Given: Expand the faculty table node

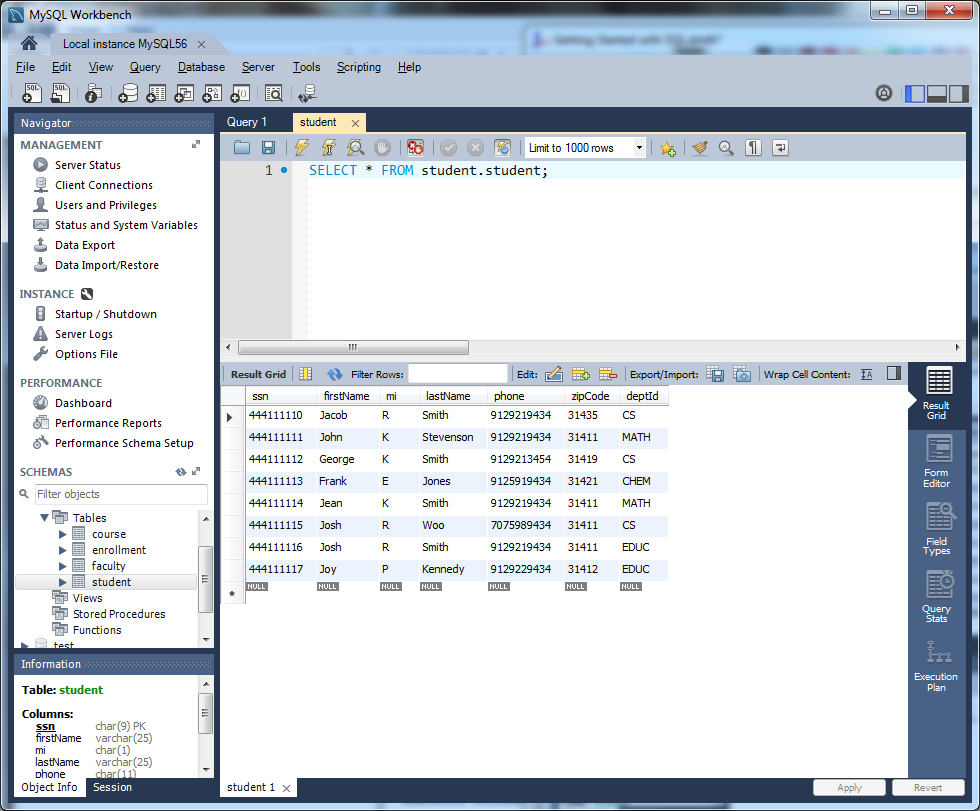Looking at the screenshot, I should click(62, 566).
